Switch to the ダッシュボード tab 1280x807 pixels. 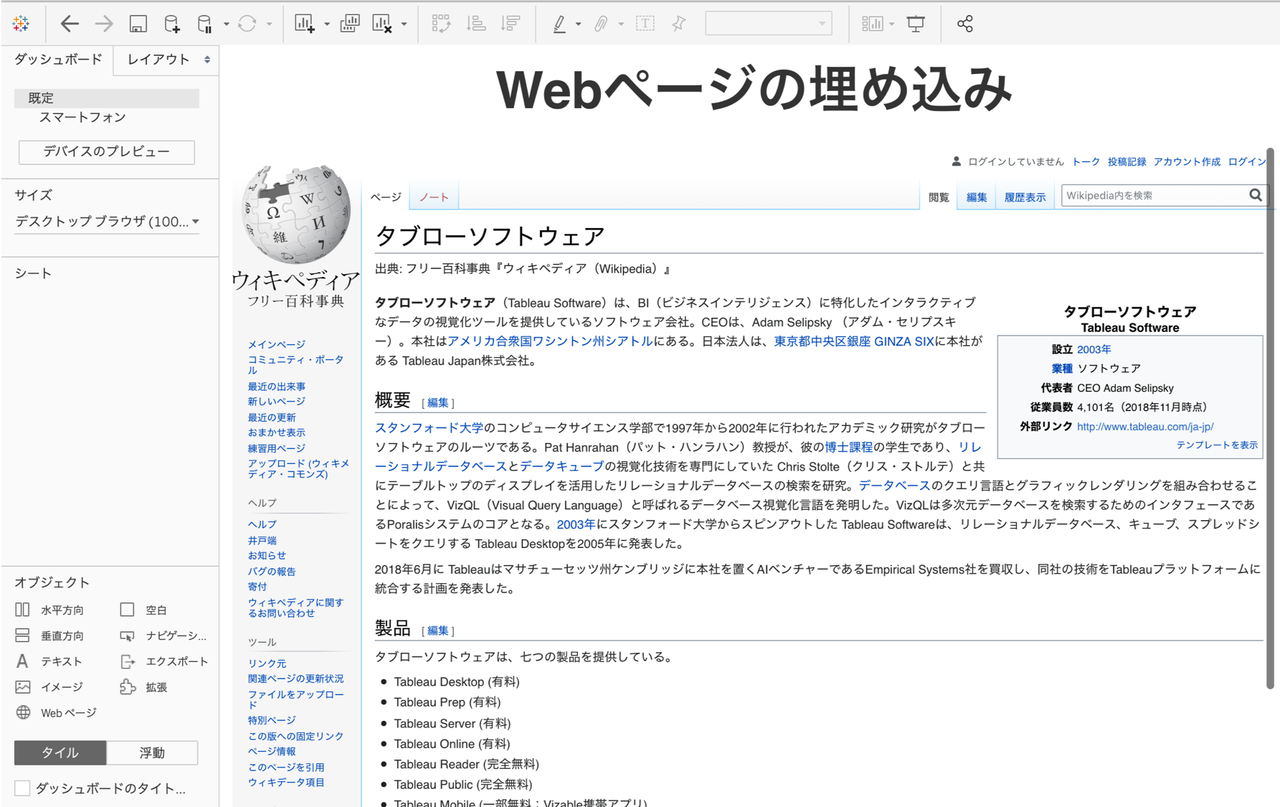[x=57, y=60]
